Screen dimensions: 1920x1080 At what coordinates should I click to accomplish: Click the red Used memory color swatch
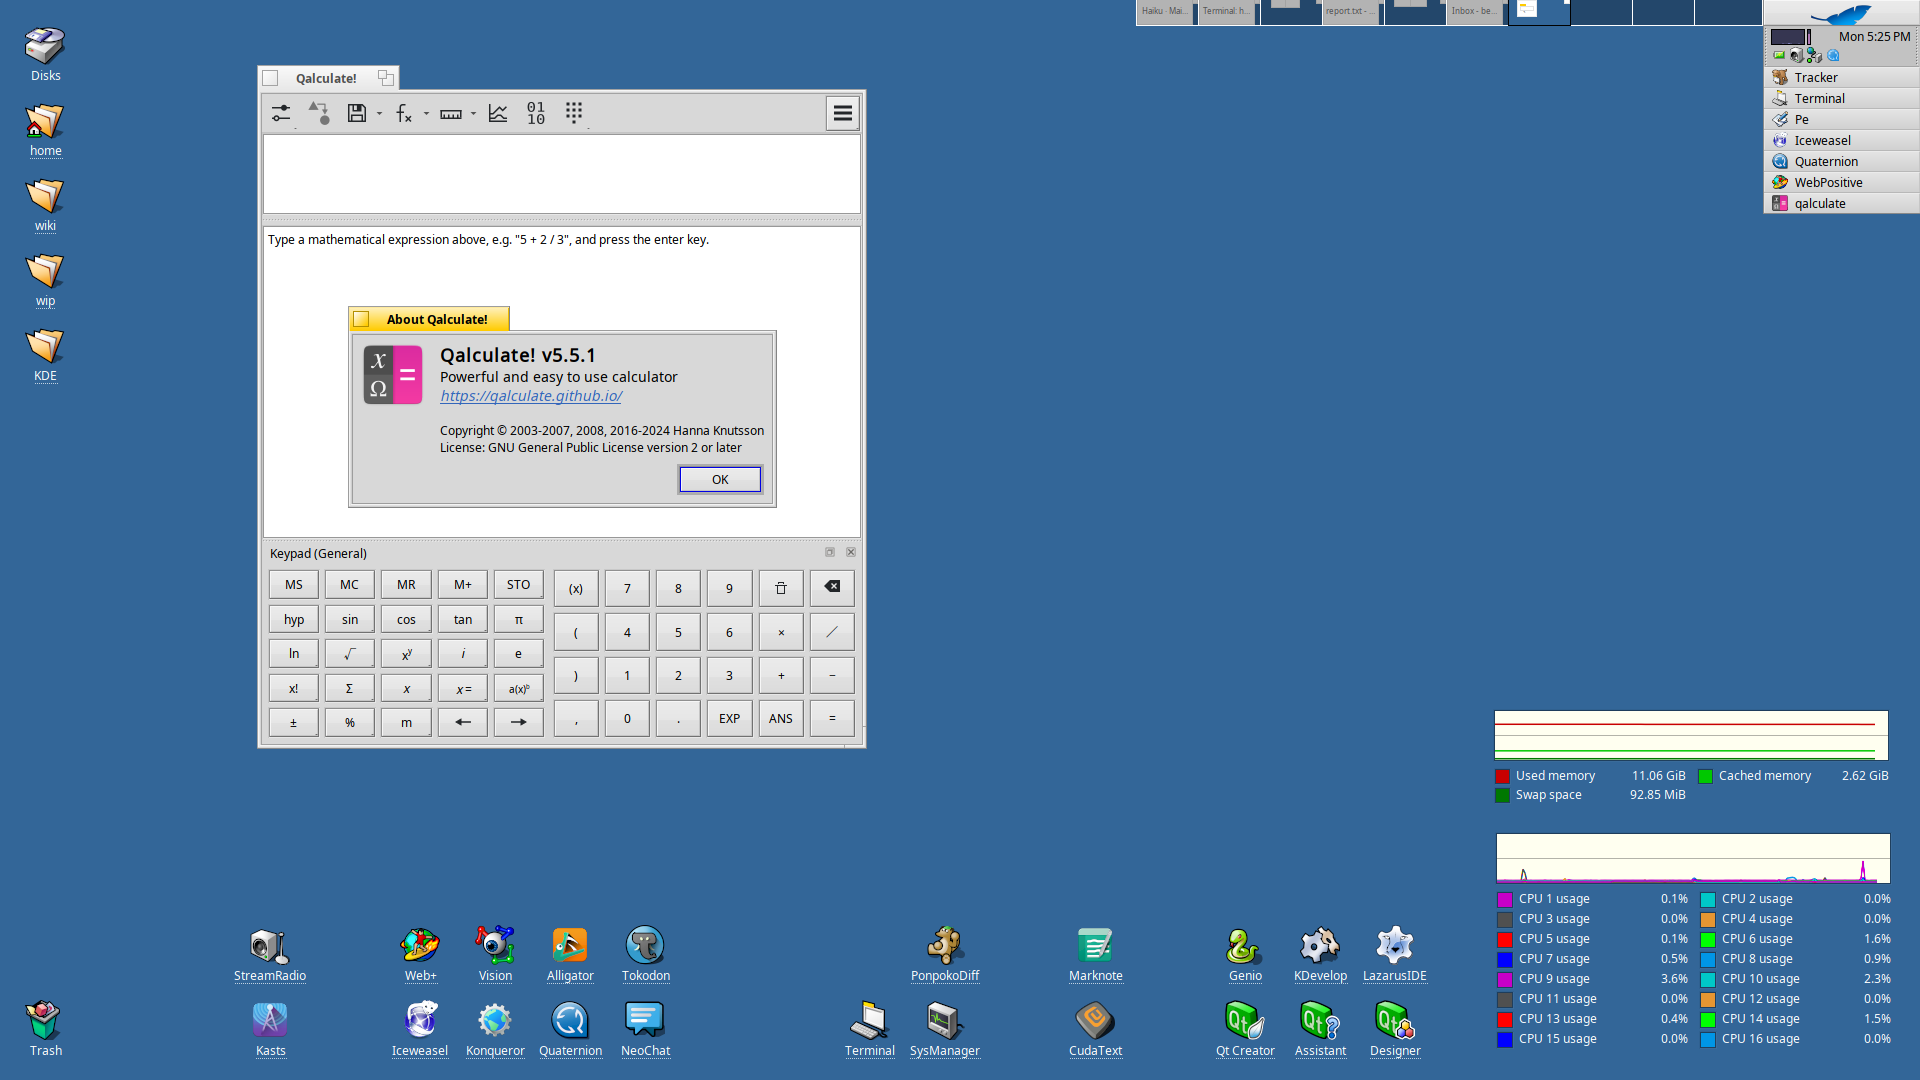(1502, 776)
